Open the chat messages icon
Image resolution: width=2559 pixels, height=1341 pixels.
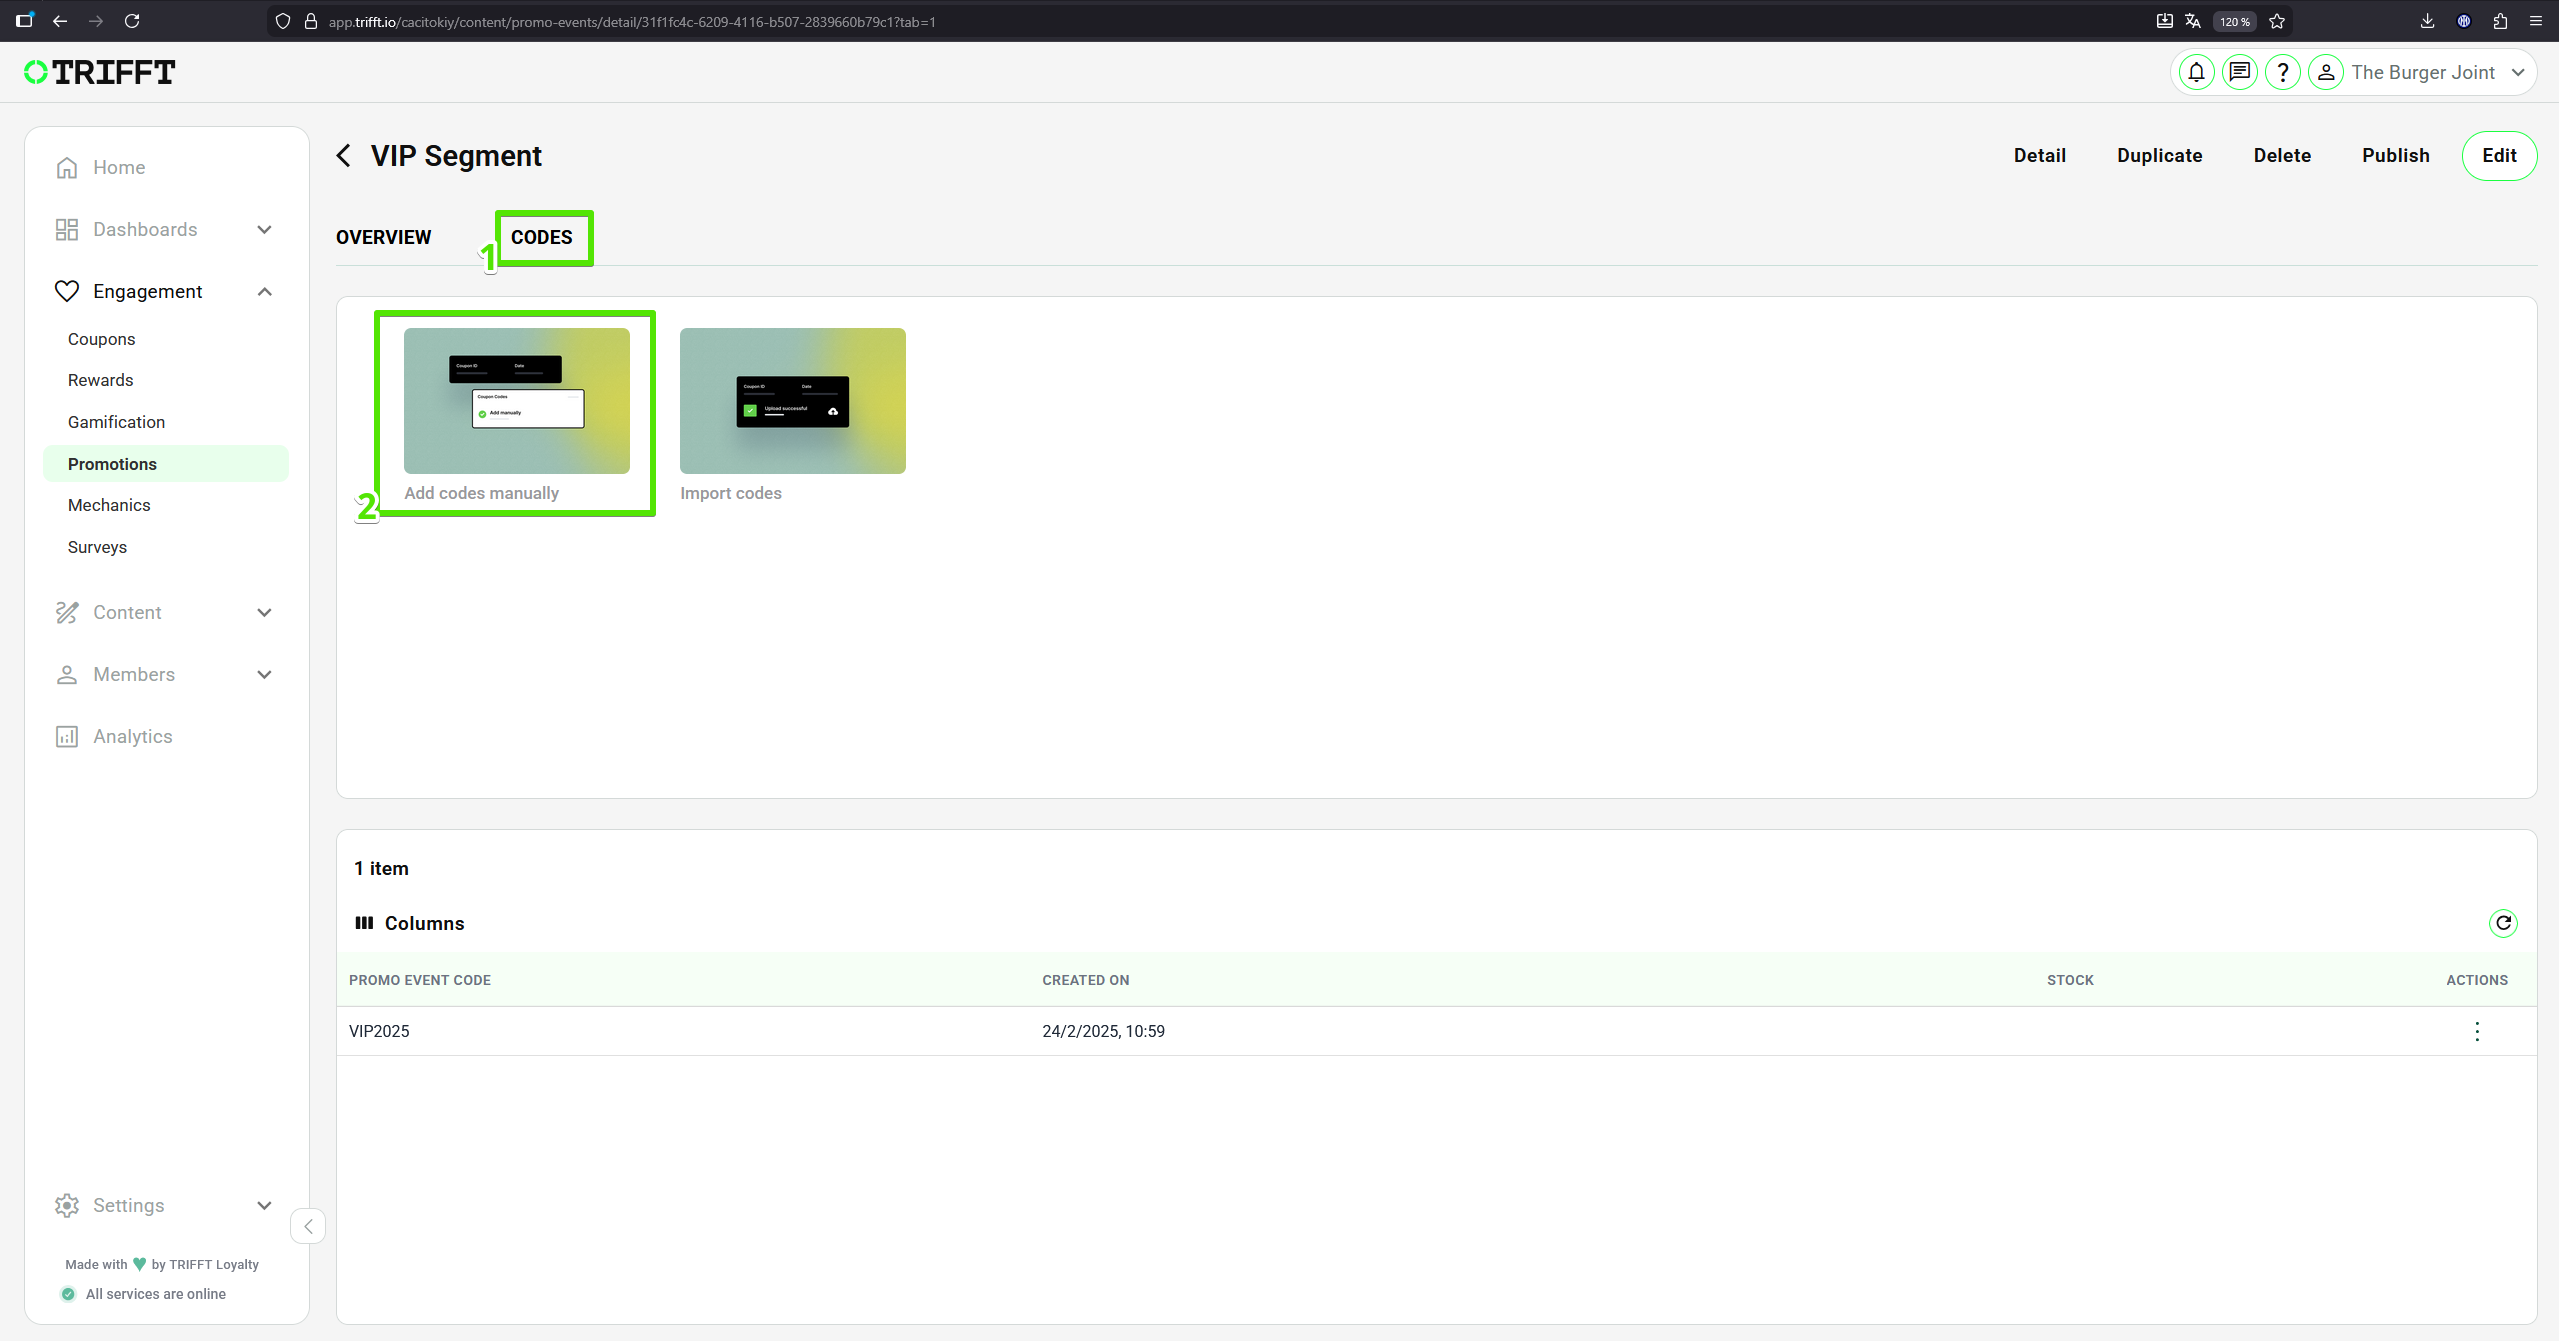[x=2239, y=71]
